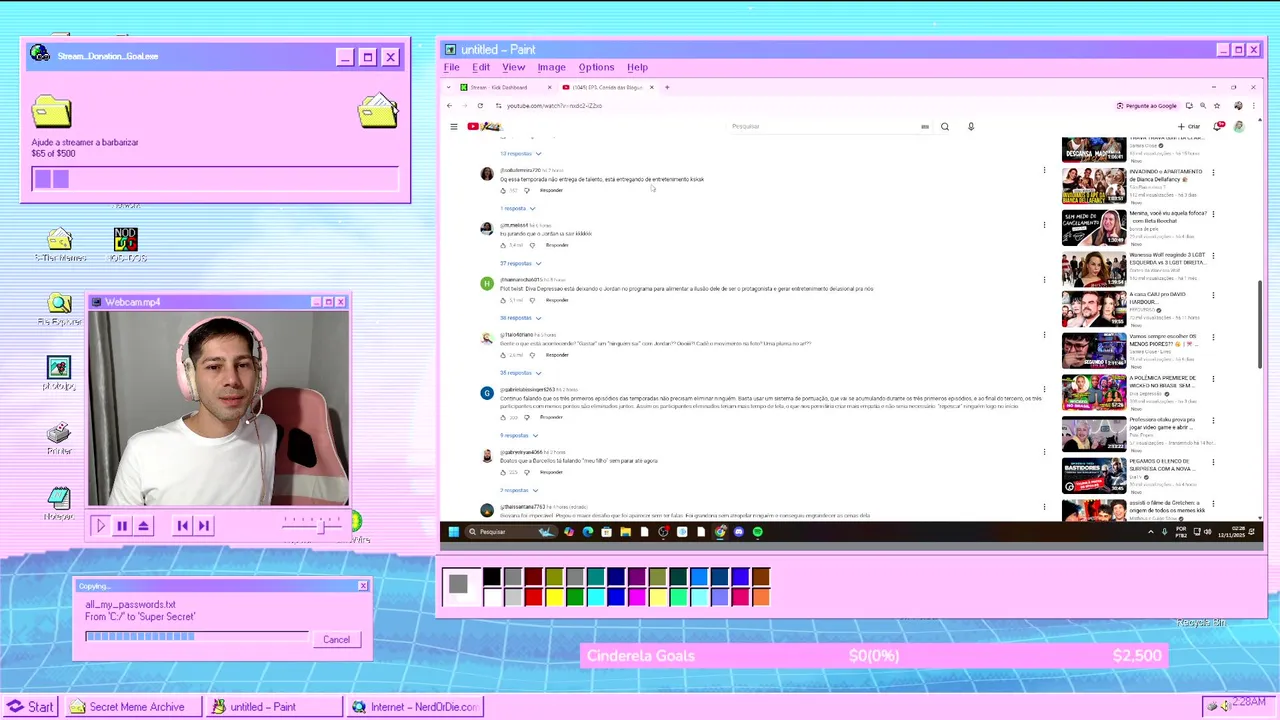This screenshot has width=1280, height=720.
Task: Cancel the all_my_passwords.txt copy
Action: click(336, 640)
